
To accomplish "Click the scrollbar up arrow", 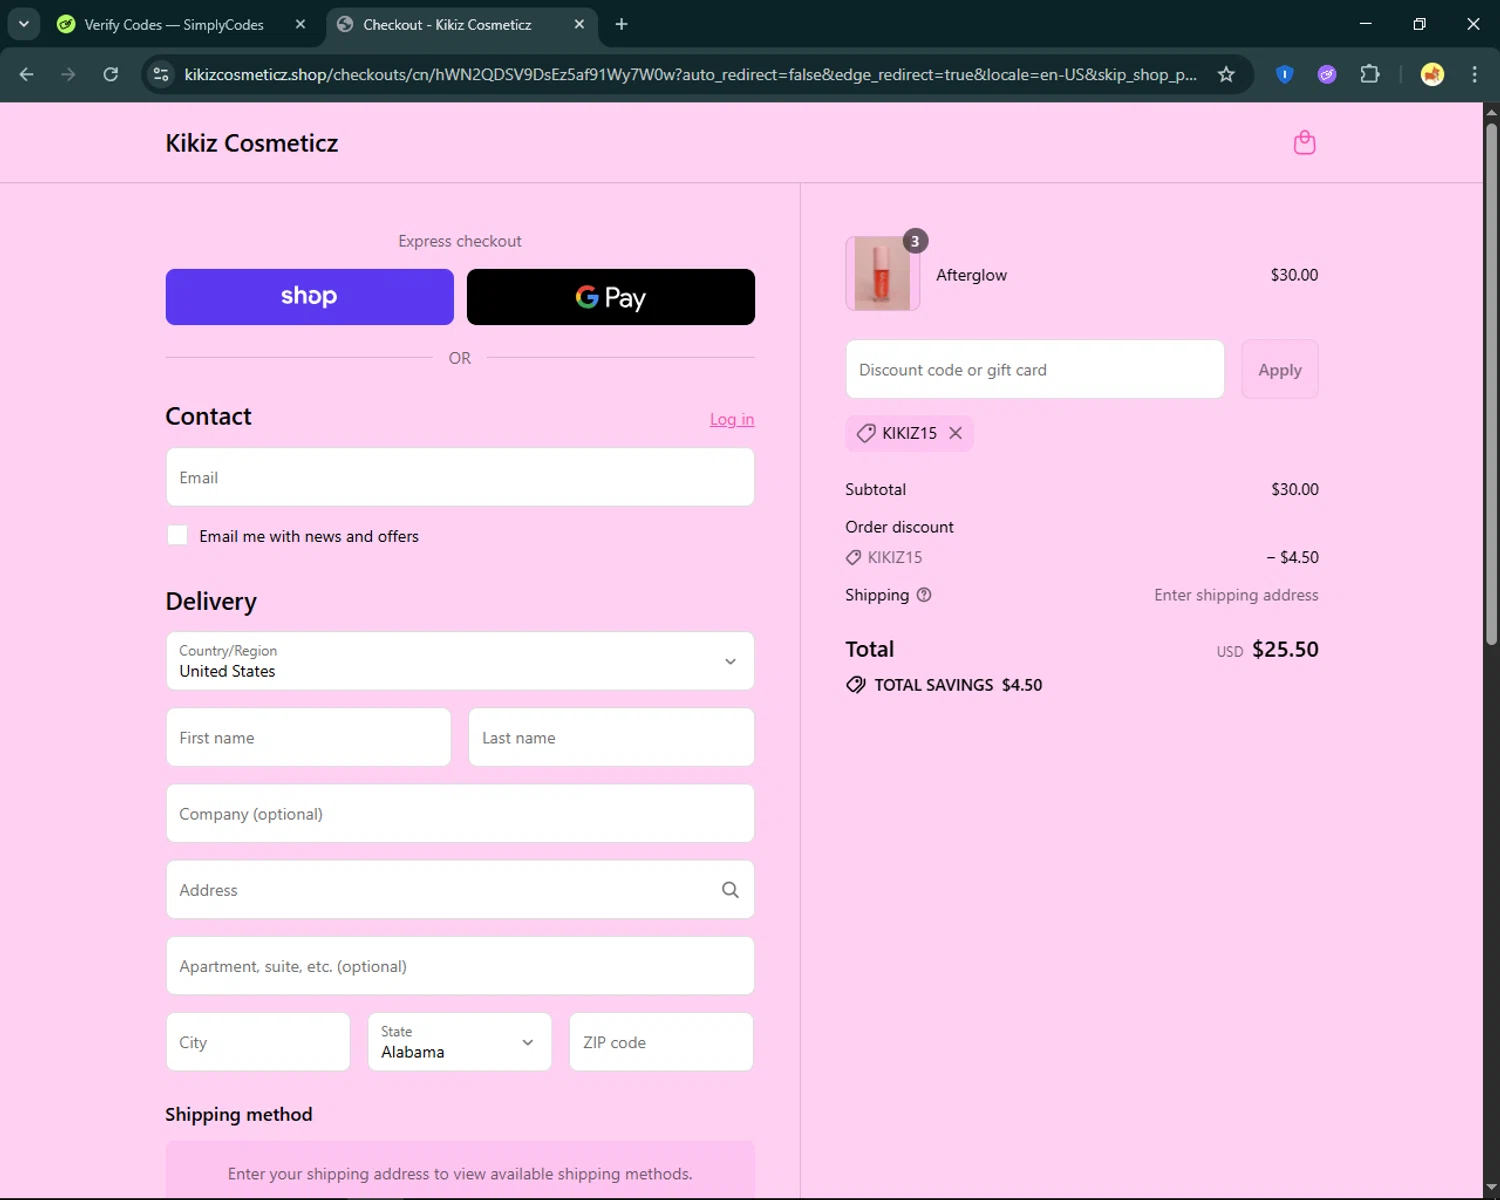I will (1491, 111).
